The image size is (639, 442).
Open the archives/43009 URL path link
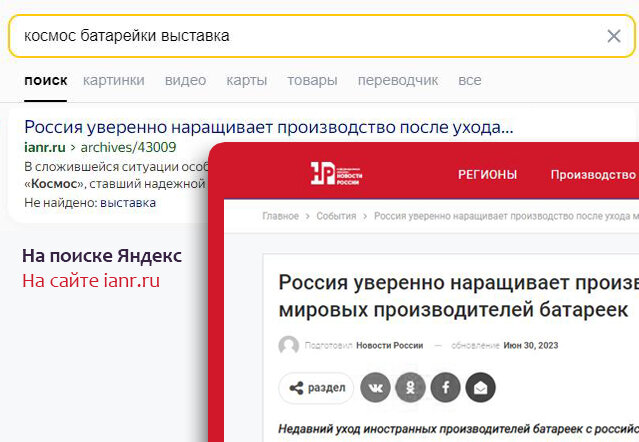(128, 147)
